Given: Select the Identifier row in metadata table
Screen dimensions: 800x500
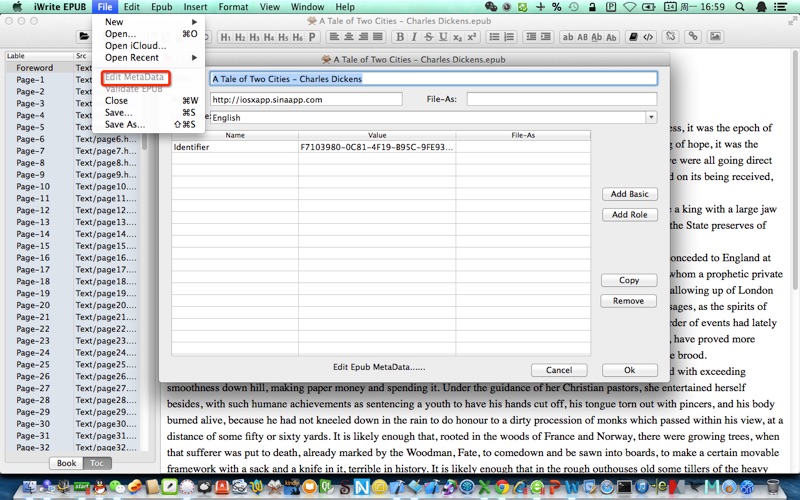Looking at the screenshot, I should pyautogui.click(x=381, y=147).
